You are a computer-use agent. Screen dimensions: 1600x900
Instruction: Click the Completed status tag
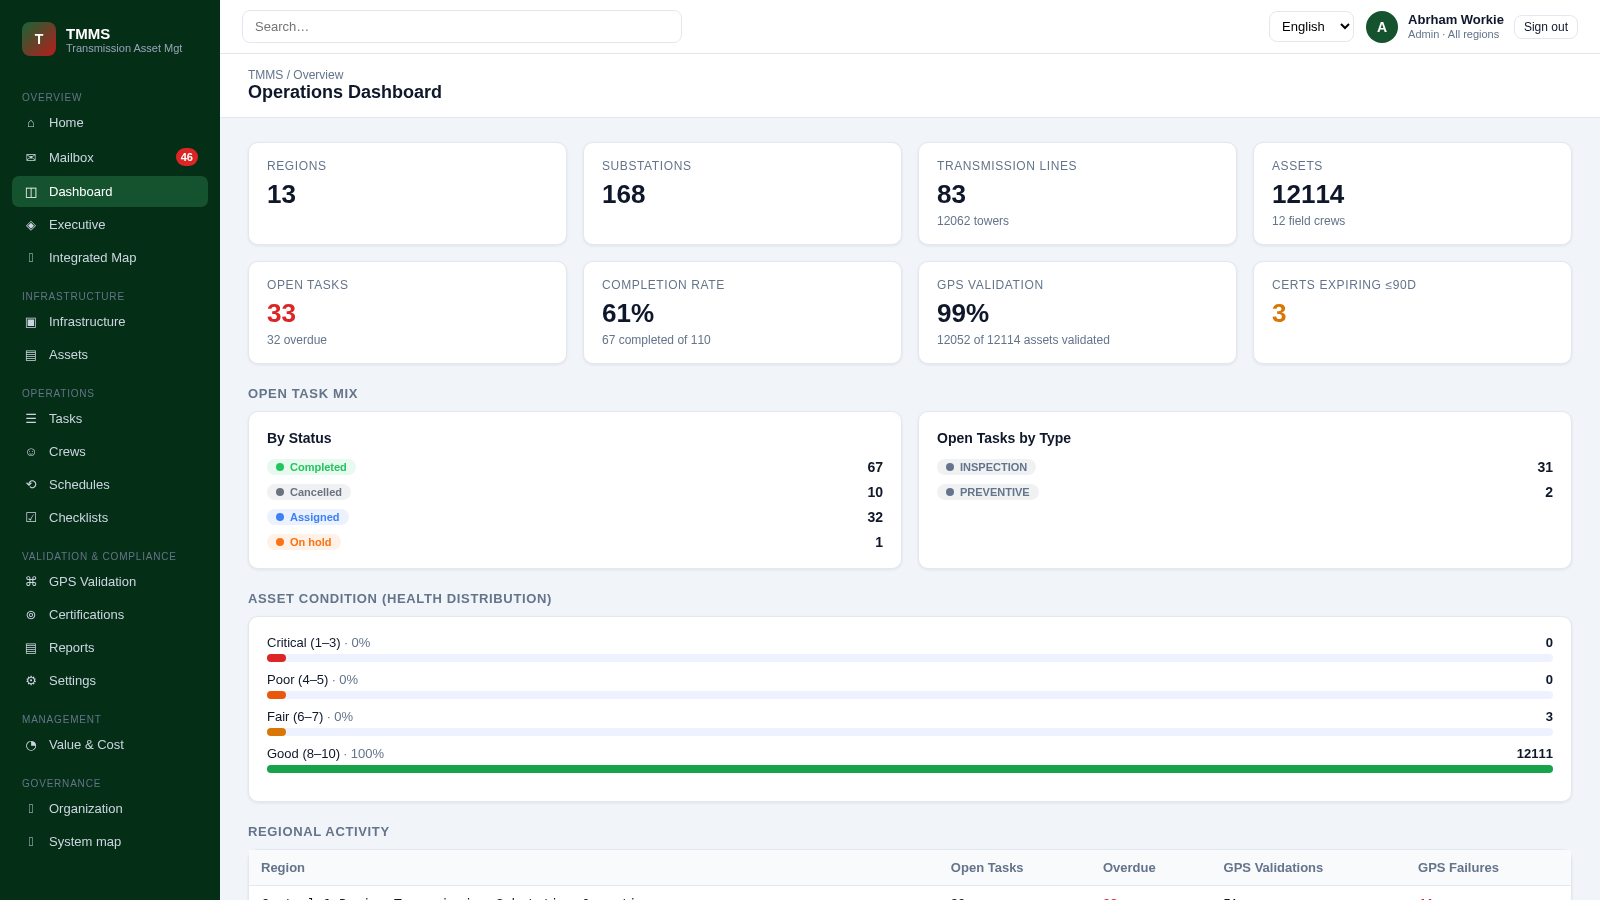coord(311,467)
